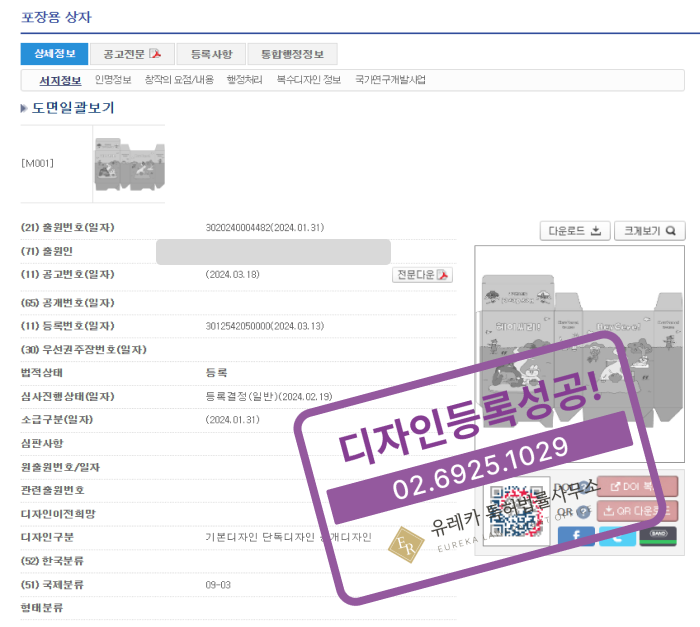Click the DOI 복사 copy button
This screenshot has height=627, width=700.
[x=637, y=487]
